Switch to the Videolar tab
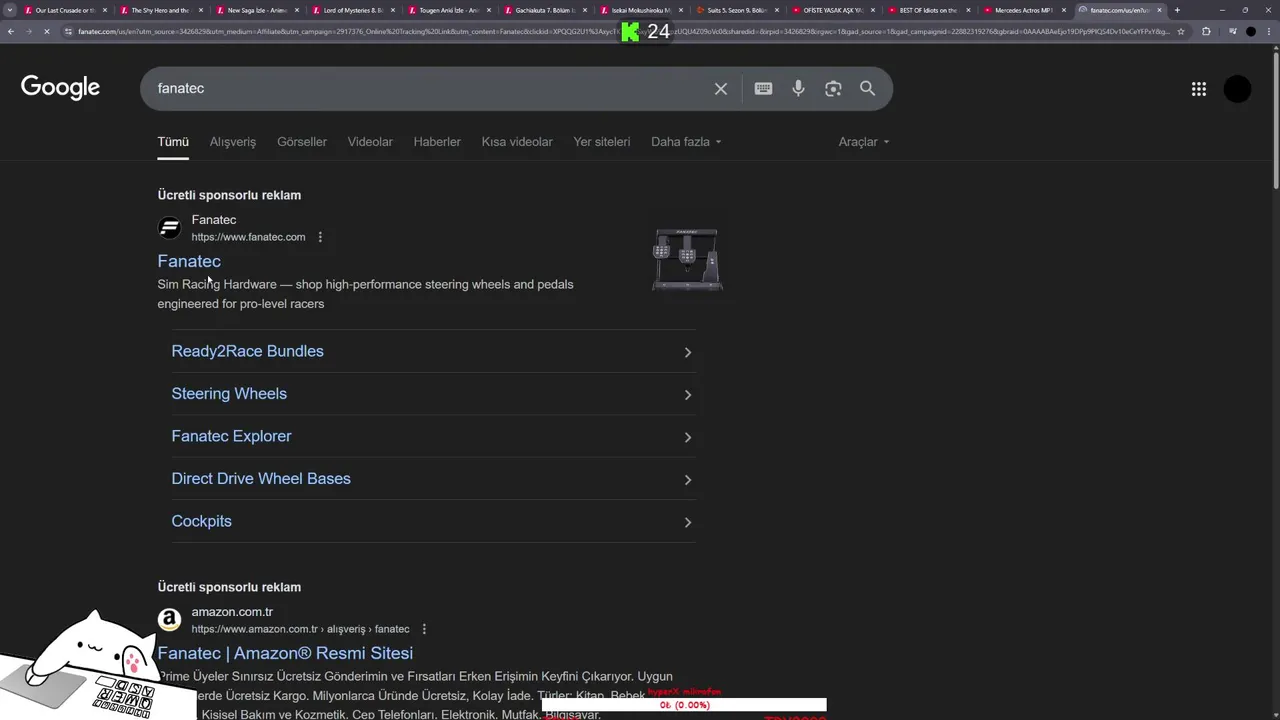The width and height of the screenshot is (1280, 720). tap(370, 142)
